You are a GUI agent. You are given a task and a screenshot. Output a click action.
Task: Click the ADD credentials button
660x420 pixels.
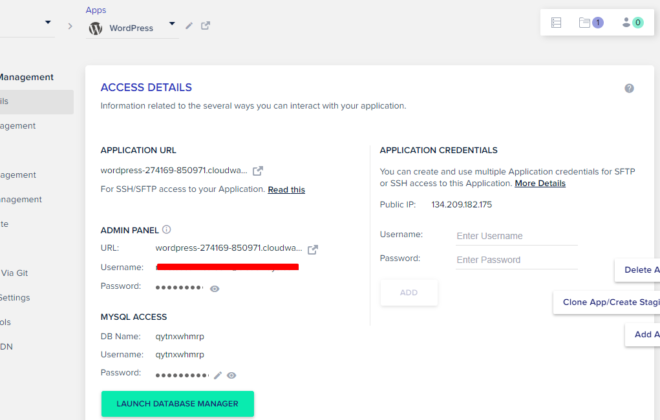(409, 292)
